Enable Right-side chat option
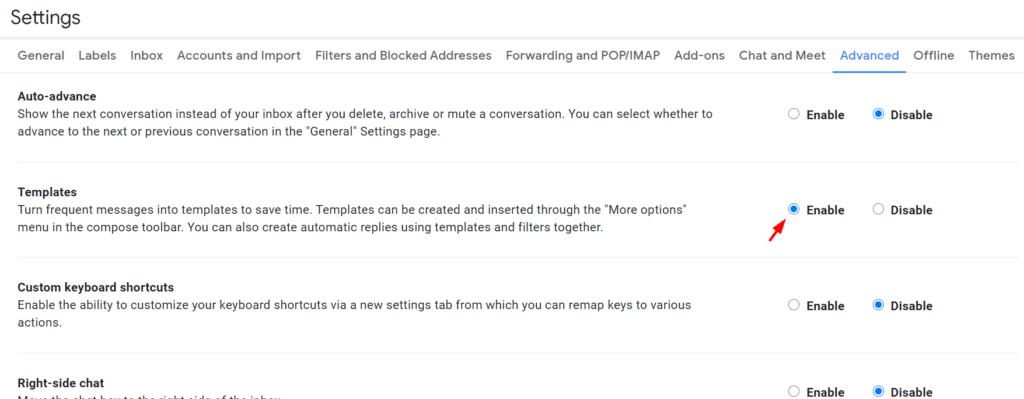 click(794, 391)
